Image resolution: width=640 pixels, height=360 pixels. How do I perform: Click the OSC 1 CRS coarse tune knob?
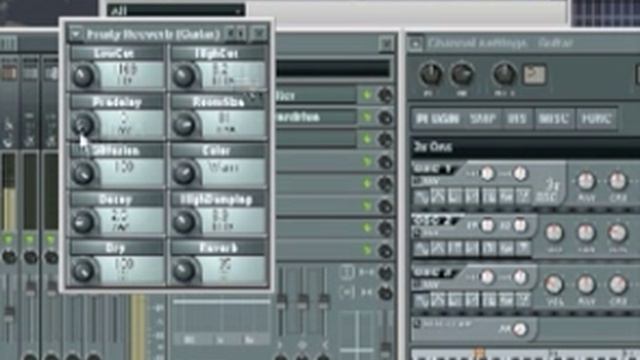[618, 181]
